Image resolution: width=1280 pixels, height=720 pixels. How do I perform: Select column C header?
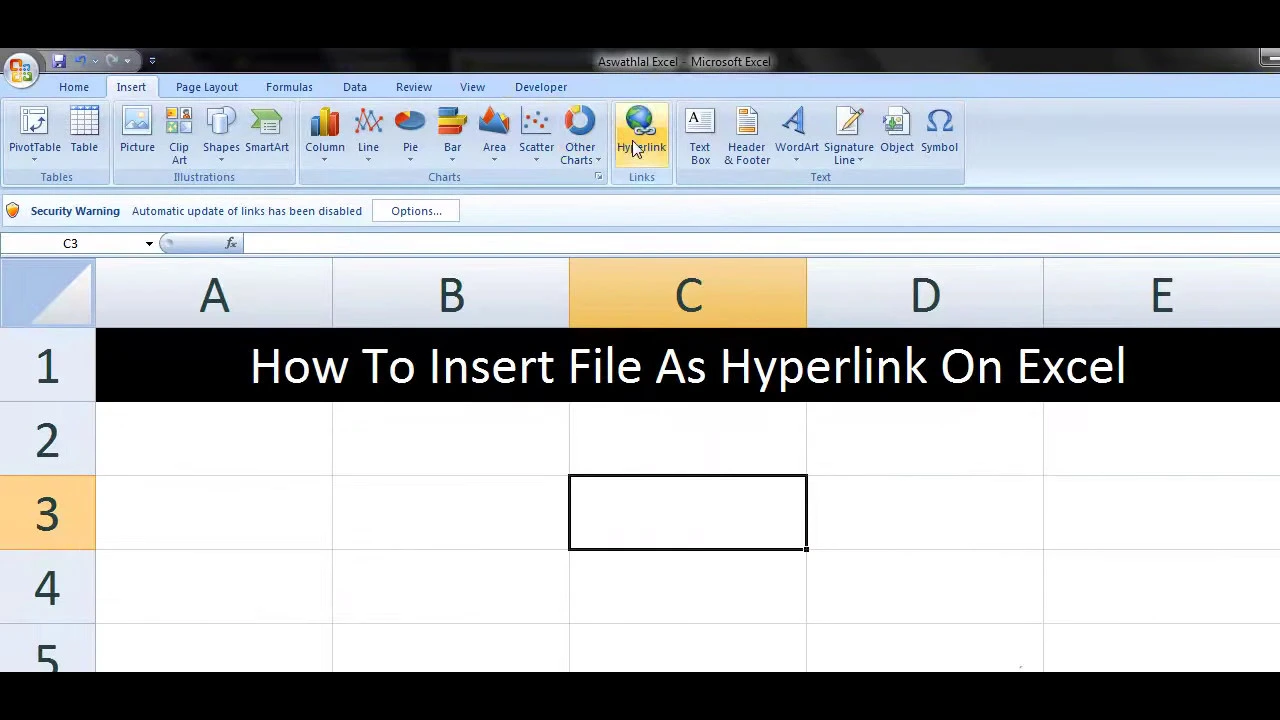[688, 293]
